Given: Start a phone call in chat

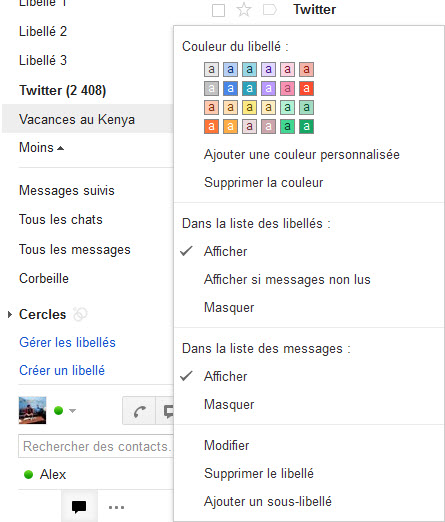Looking at the screenshot, I should (x=139, y=411).
